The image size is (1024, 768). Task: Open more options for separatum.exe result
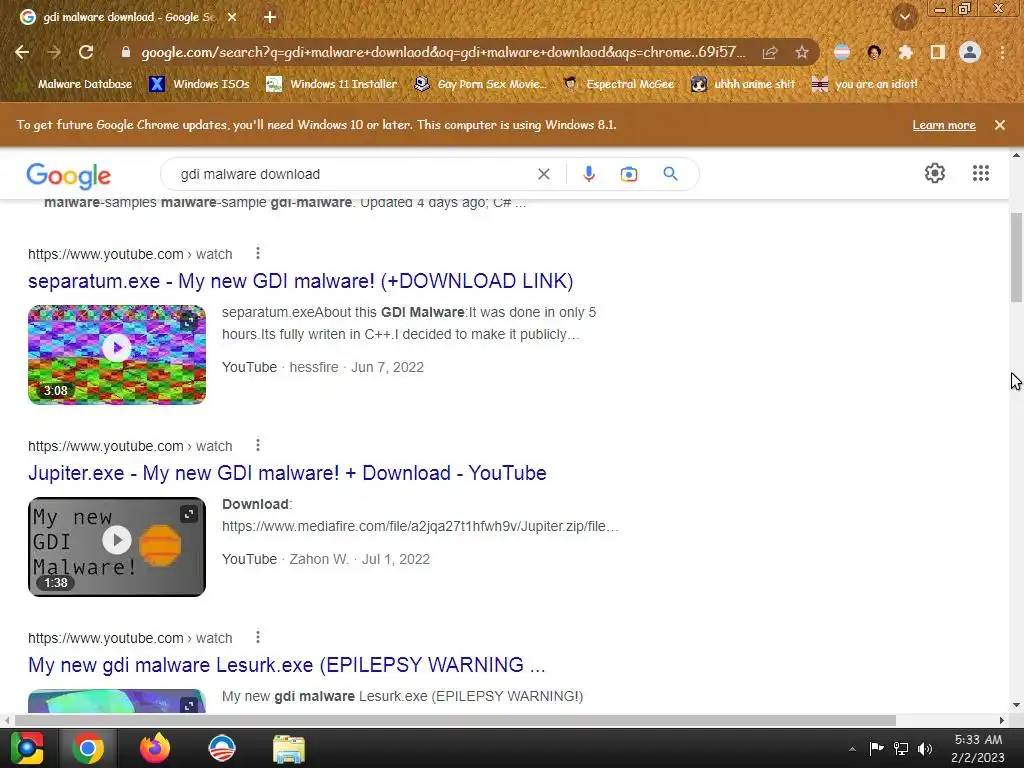[258, 253]
